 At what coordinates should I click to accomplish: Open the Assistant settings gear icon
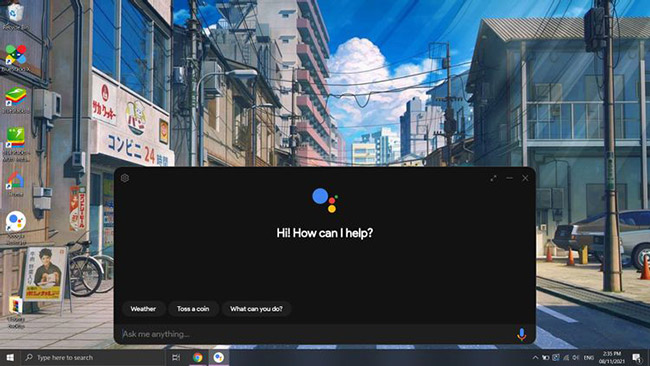click(125, 178)
